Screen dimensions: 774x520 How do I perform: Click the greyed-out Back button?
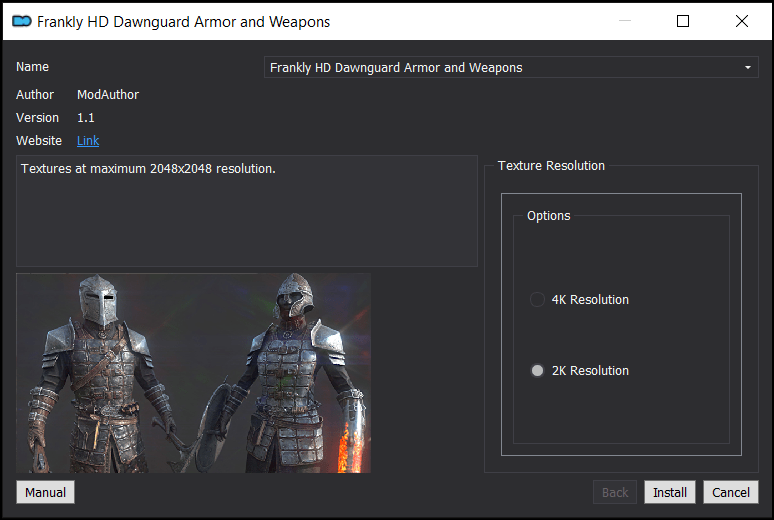point(615,492)
